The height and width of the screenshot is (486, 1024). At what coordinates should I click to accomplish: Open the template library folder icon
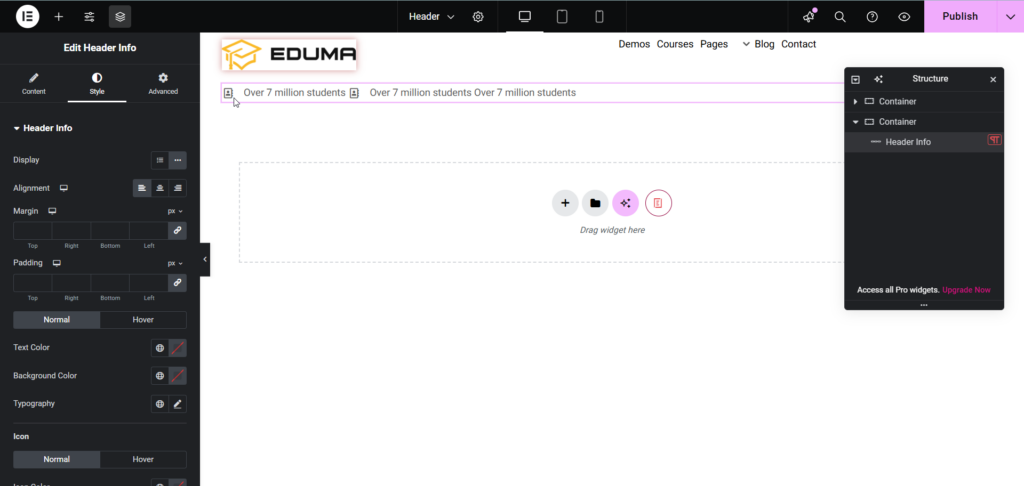click(595, 203)
